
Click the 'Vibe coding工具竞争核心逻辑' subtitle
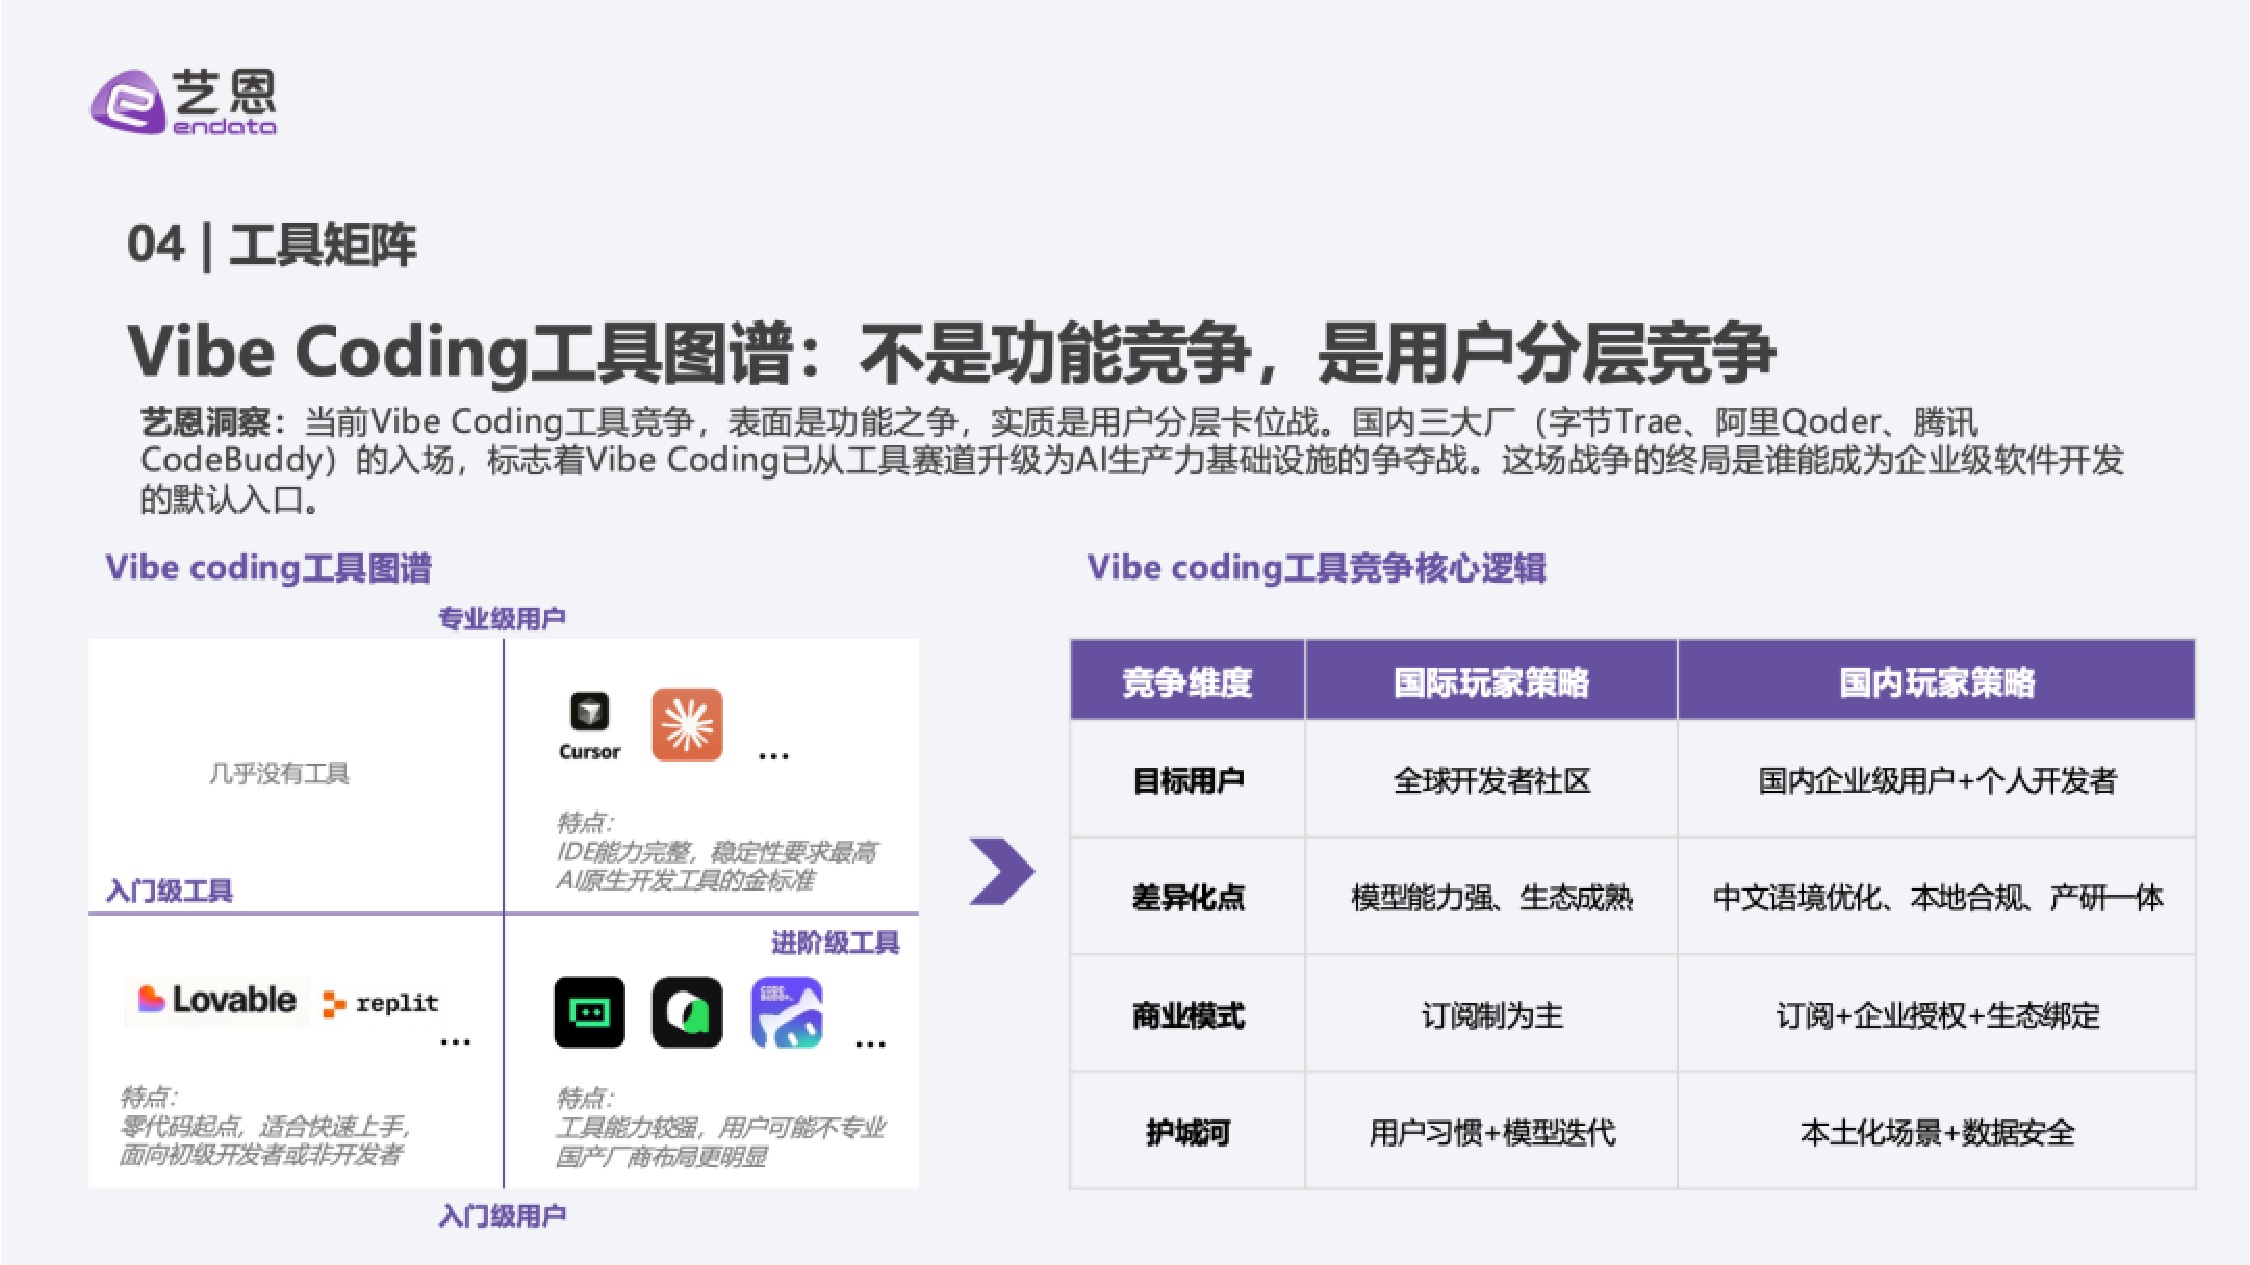[x=1317, y=568]
